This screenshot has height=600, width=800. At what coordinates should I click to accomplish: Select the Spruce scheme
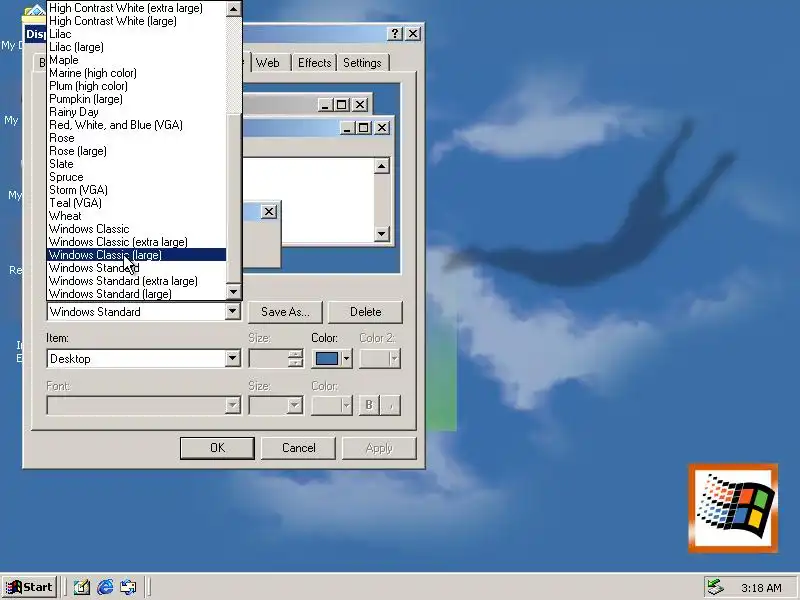tap(136, 177)
